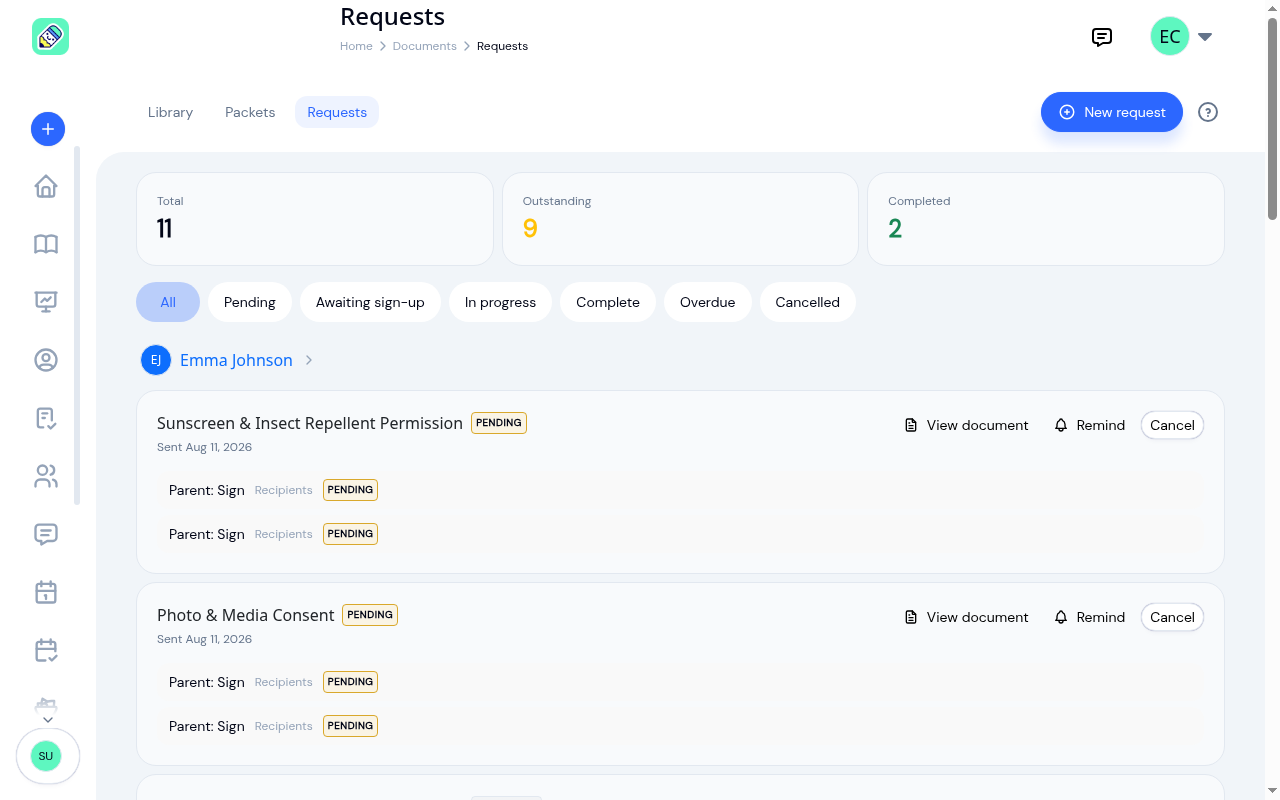
Task: Open the Emma Johnson name link
Action: 236,360
